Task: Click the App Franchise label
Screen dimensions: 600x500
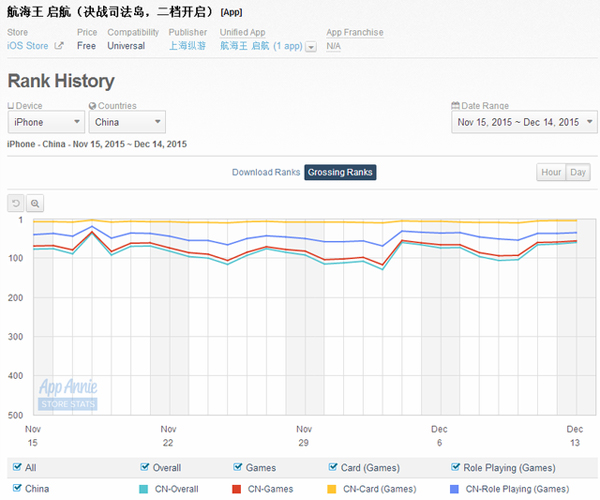Action: tap(355, 33)
